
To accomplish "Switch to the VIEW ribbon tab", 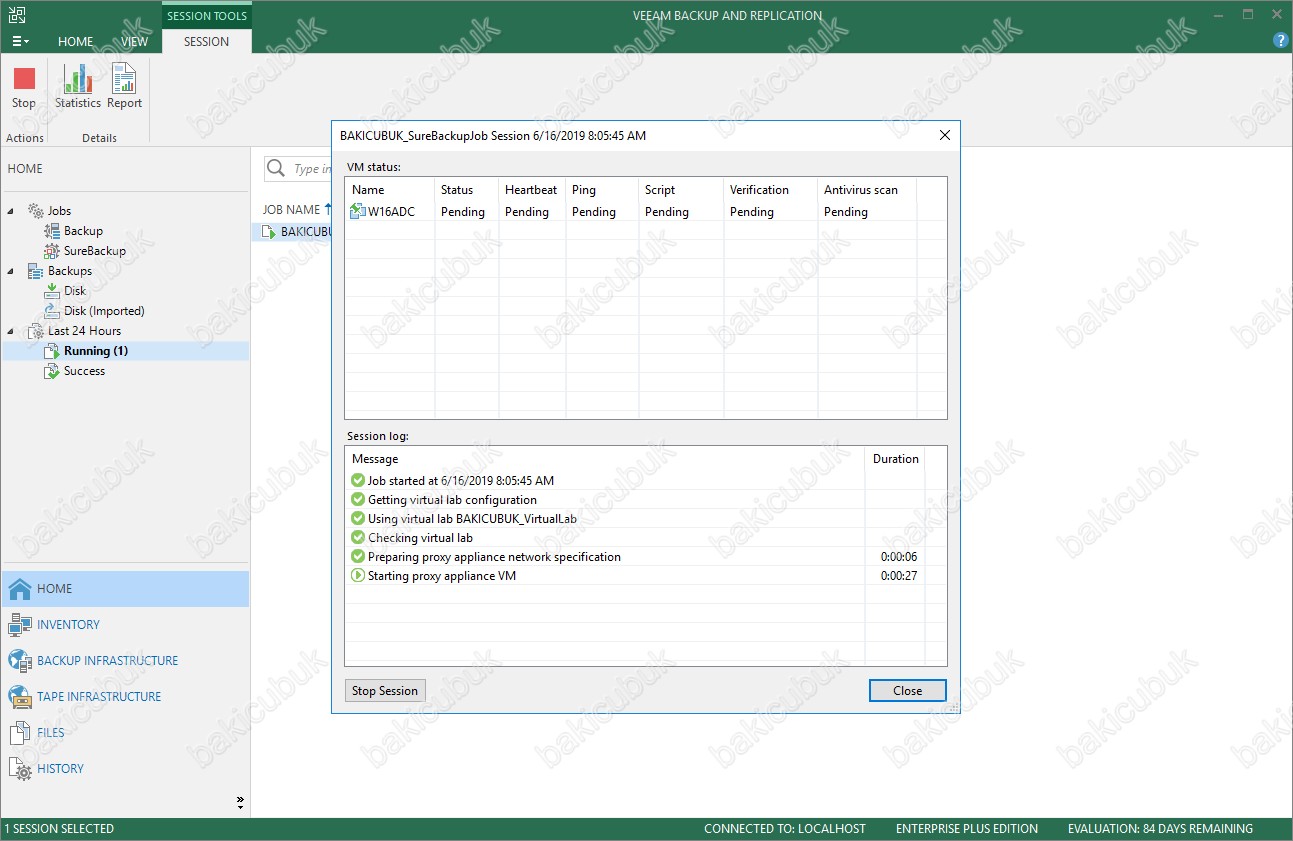I will pos(134,41).
